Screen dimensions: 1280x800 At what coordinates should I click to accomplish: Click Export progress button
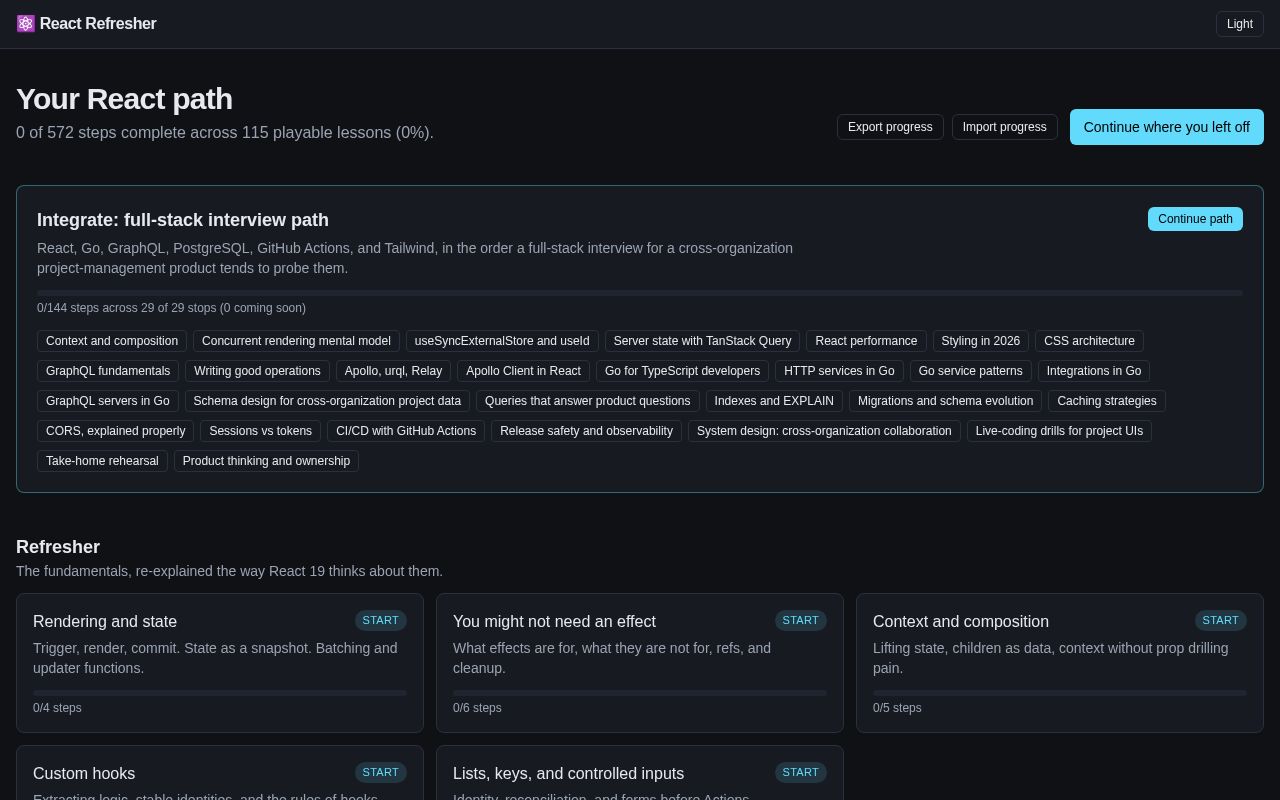tap(890, 127)
